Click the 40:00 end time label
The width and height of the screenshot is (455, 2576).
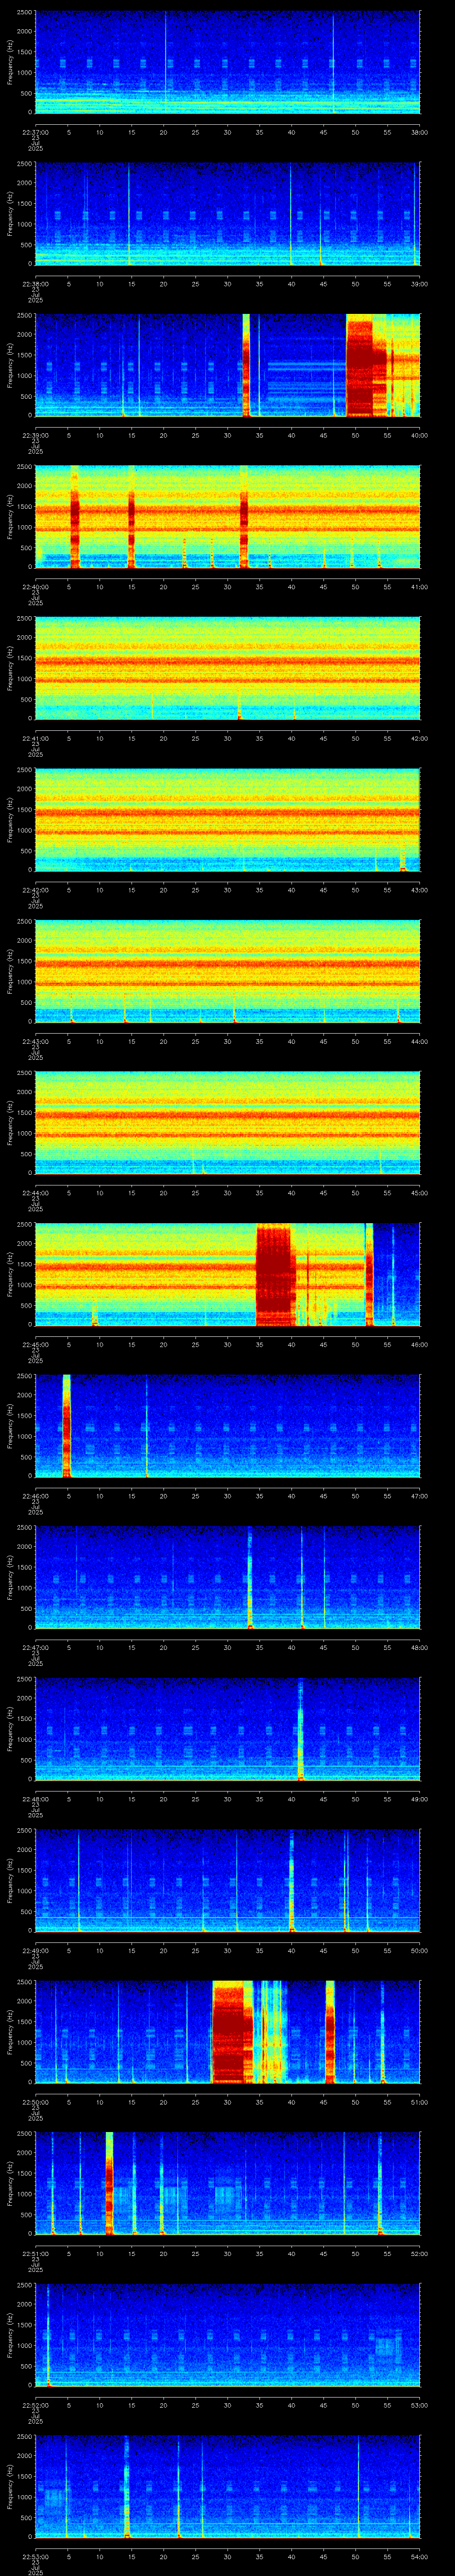pos(419,435)
